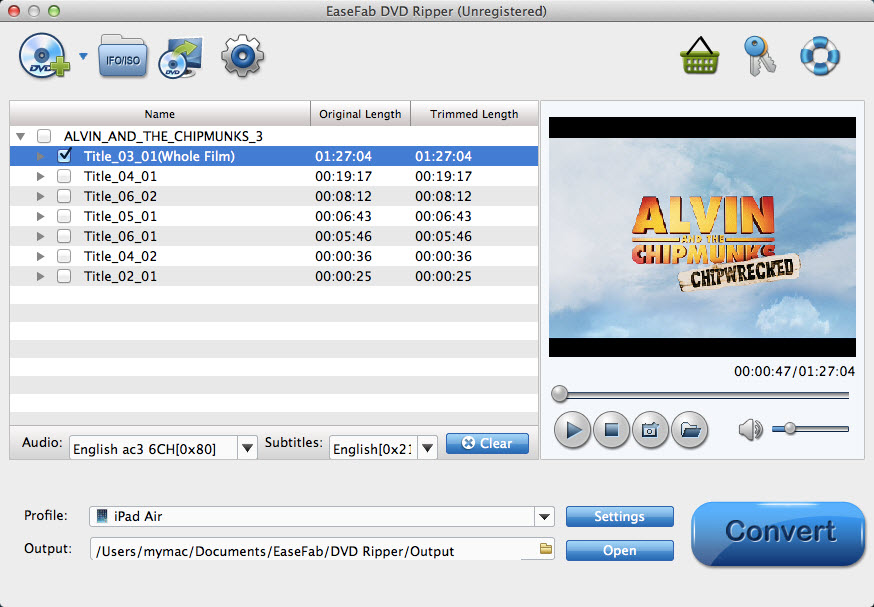This screenshot has height=607, width=874.
Task: Expand the Title_05_01 row
Action: tap(40, 216)
